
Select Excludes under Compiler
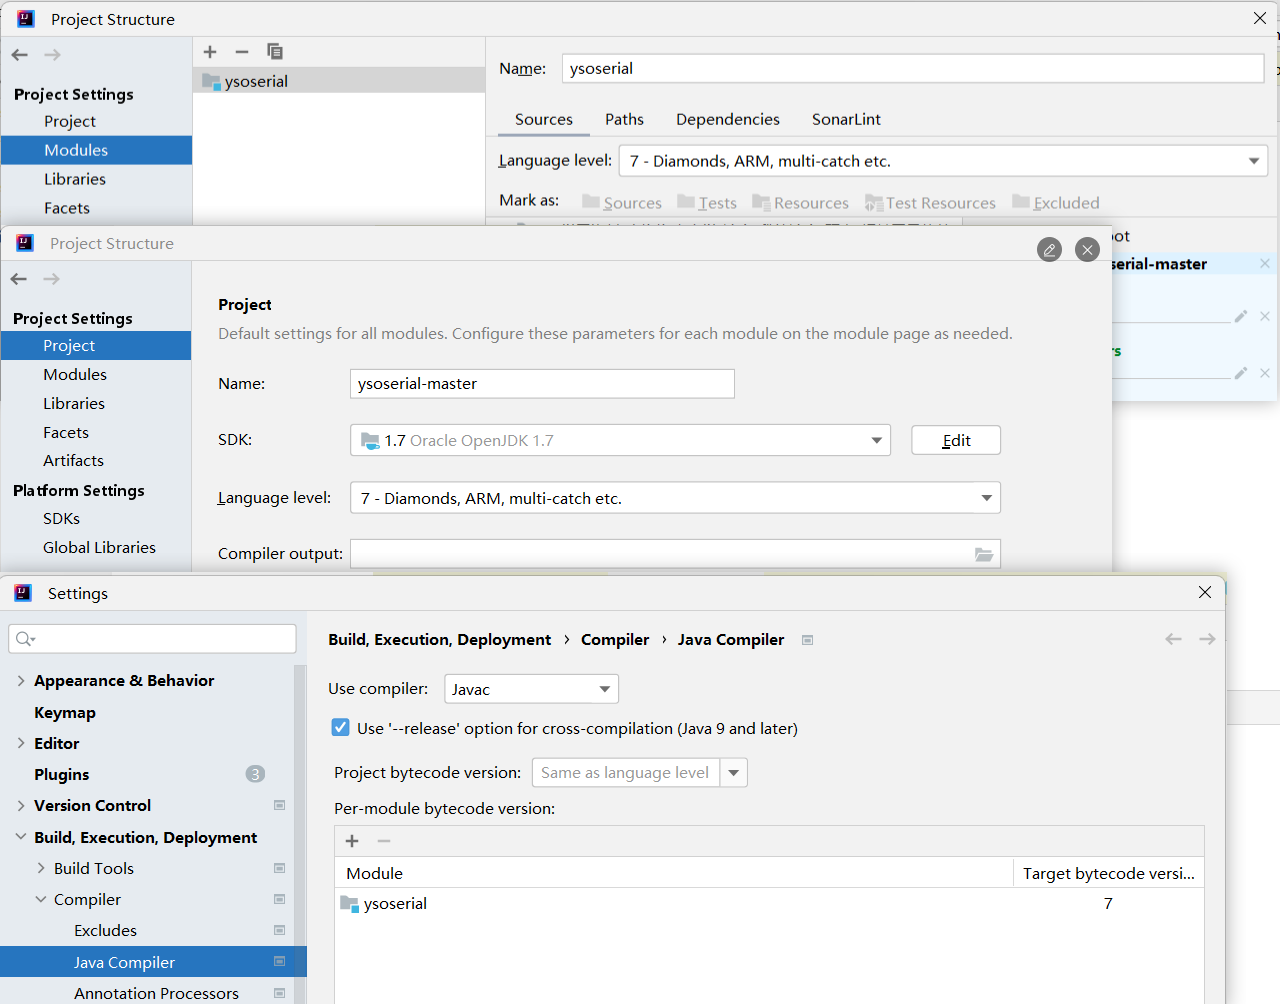coord(105,931)
